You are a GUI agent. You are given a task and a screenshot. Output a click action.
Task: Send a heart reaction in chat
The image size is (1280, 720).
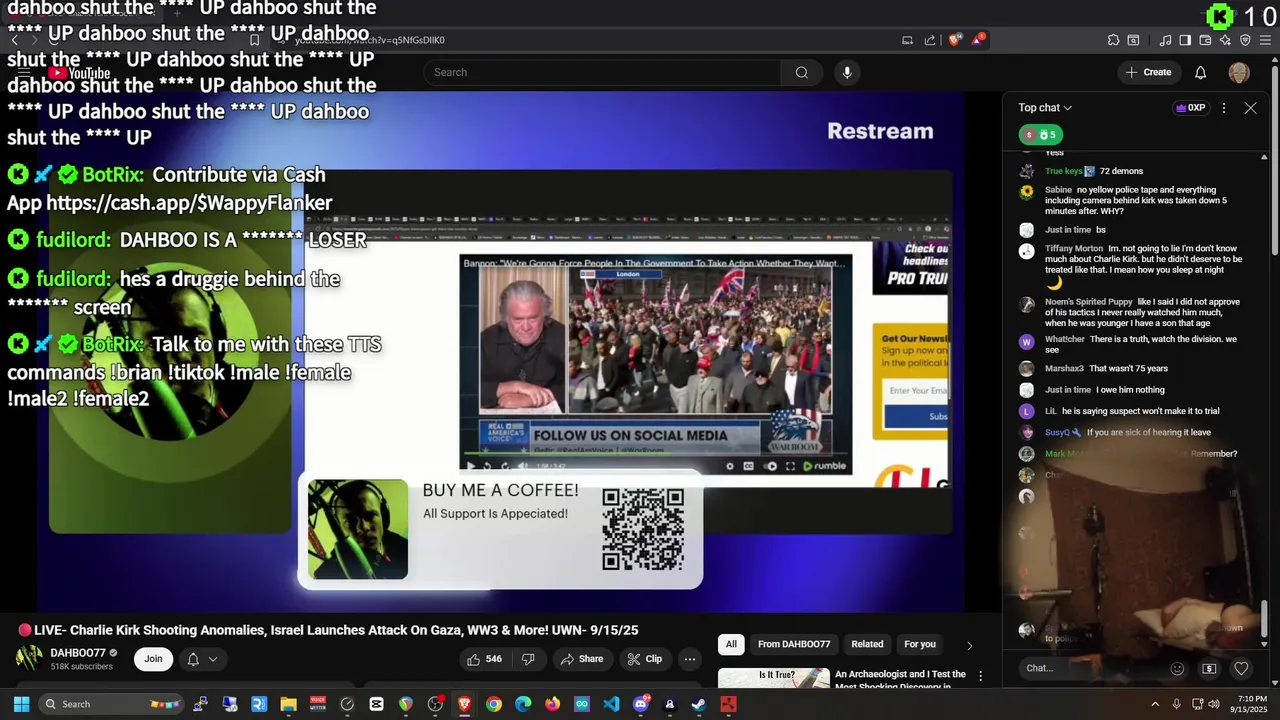point(1241,668)
